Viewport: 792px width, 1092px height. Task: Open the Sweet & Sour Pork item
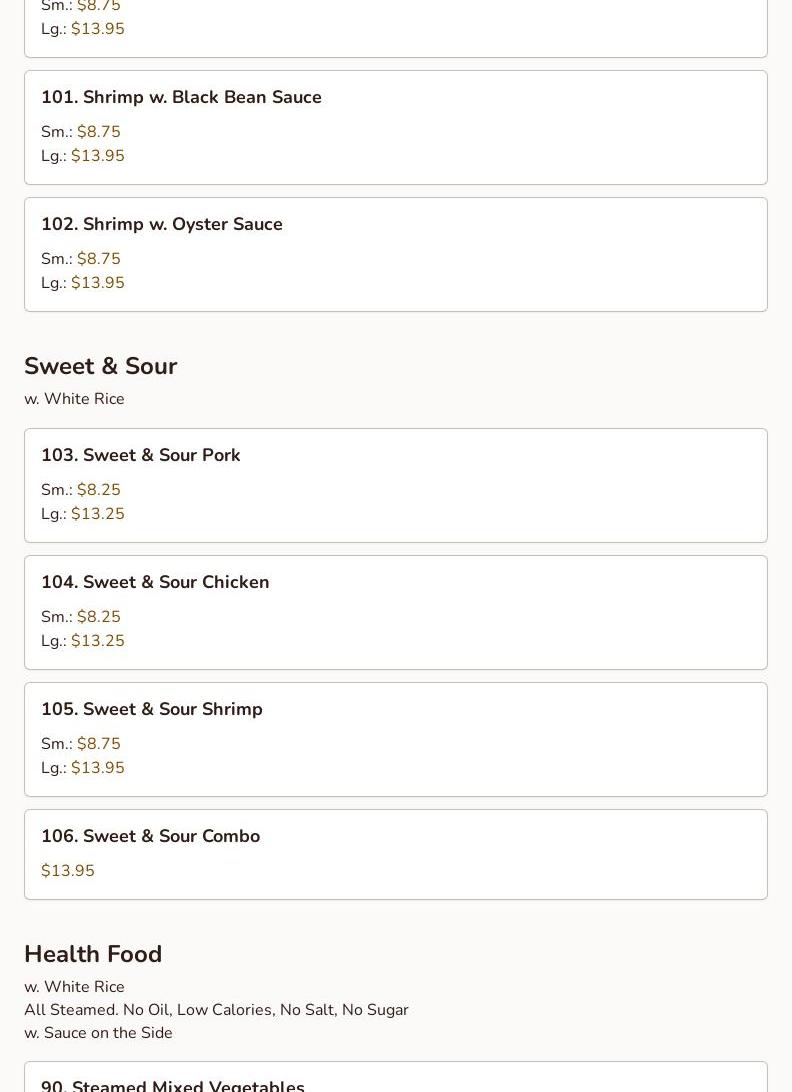click(140, 455)
